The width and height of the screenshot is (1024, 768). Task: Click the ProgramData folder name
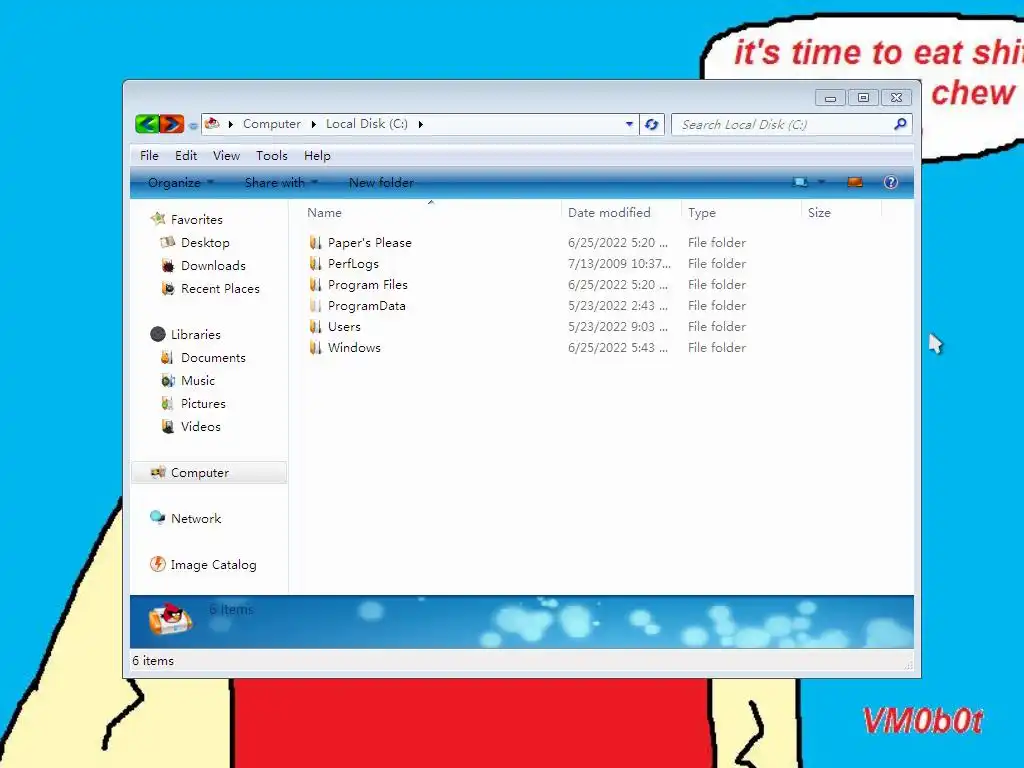(366, 306)
